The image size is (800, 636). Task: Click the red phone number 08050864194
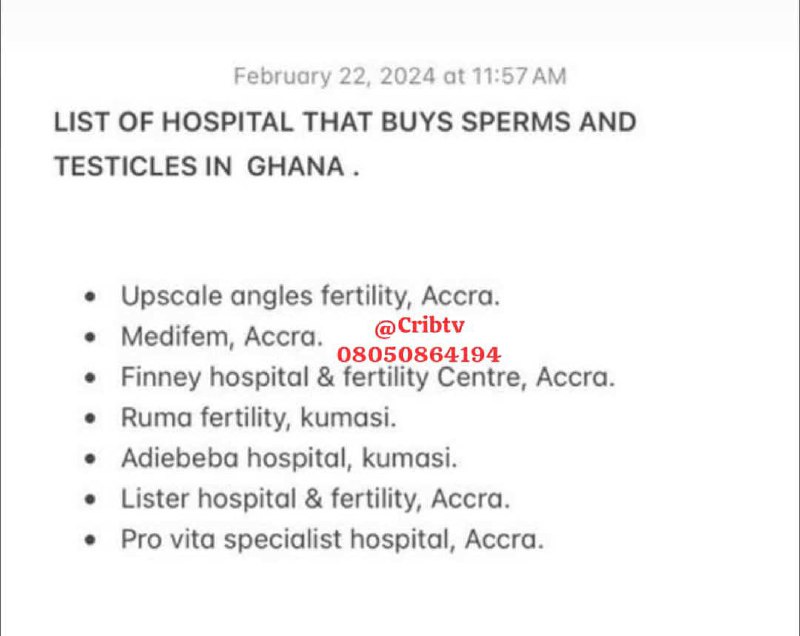[x=419, y=354]
